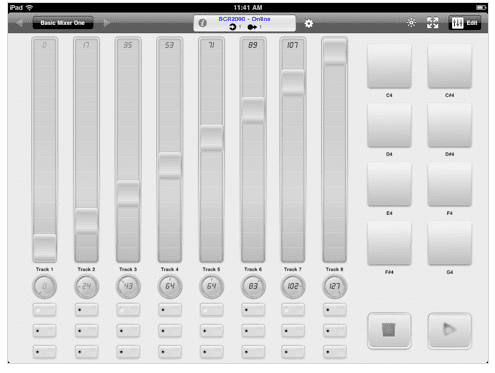Click the Track 2 knob showing 24

click(x=86, y=286)
